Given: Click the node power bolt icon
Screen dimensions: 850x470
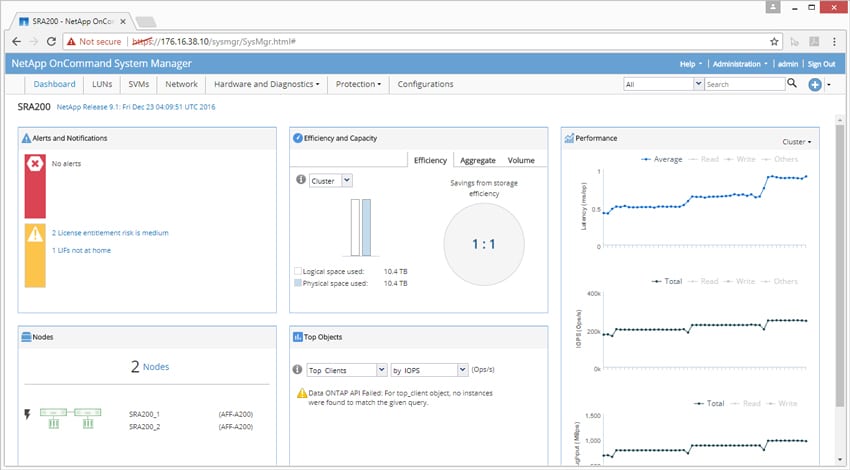Looking at the screenshot, I should click(x=27, y=415).
